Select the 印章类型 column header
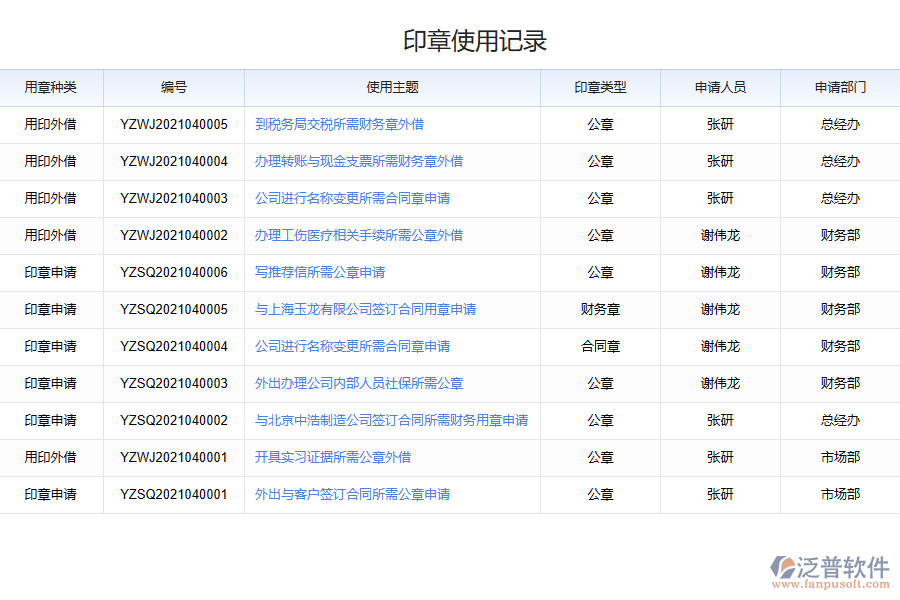900x600 pixels. [600, 87]
